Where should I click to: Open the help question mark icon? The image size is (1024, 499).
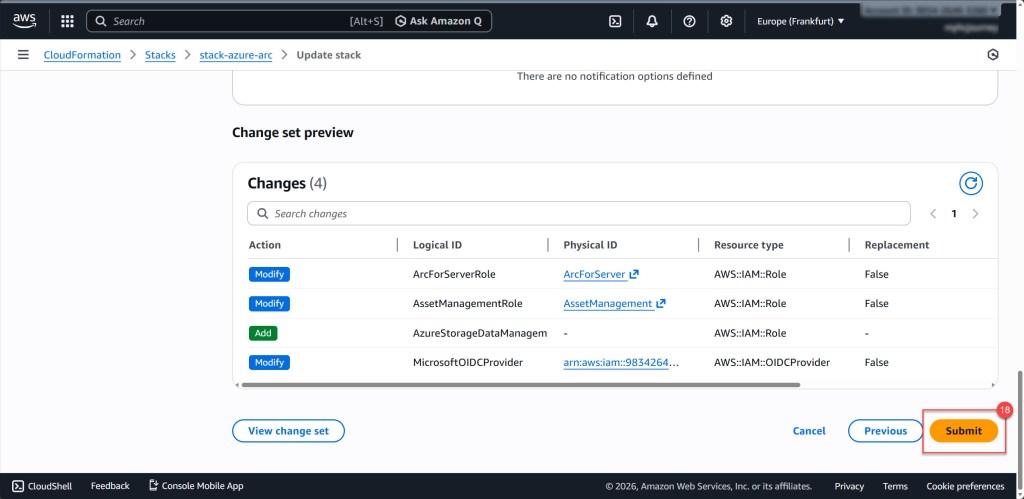click(689, 21)
